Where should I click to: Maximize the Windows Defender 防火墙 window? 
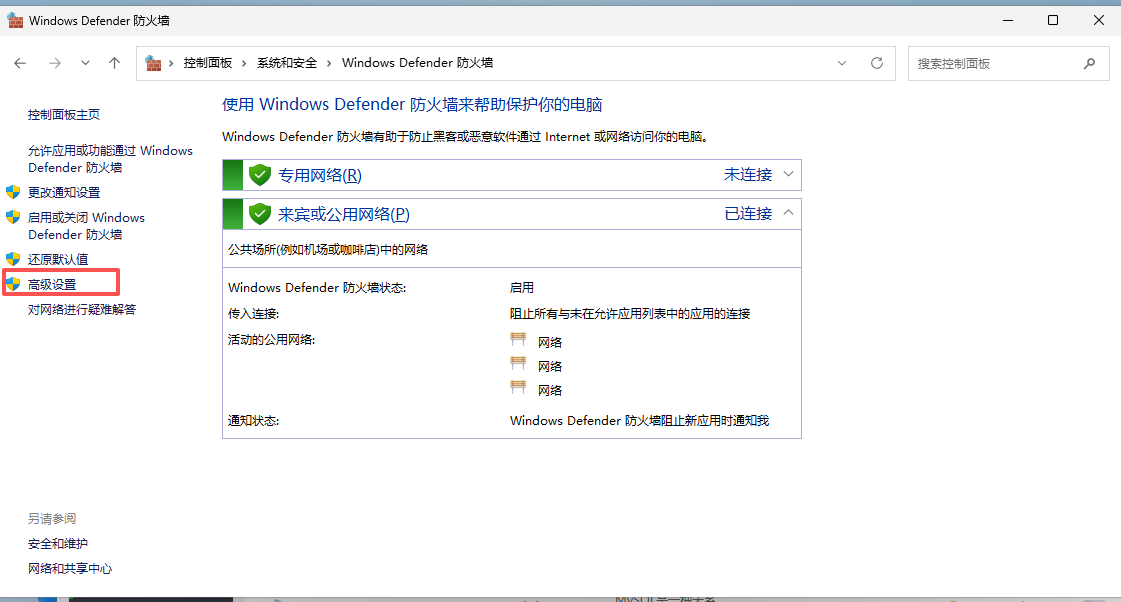1052,20
